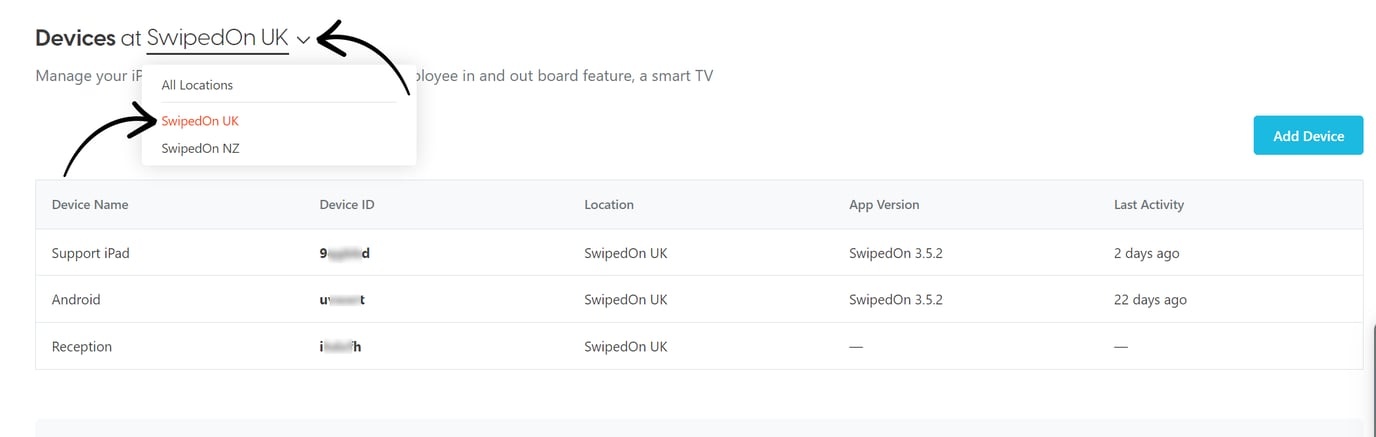1376x437 pixels.
Task: Select All Locations from the dropdown
Action: click(x=197, y=85)
